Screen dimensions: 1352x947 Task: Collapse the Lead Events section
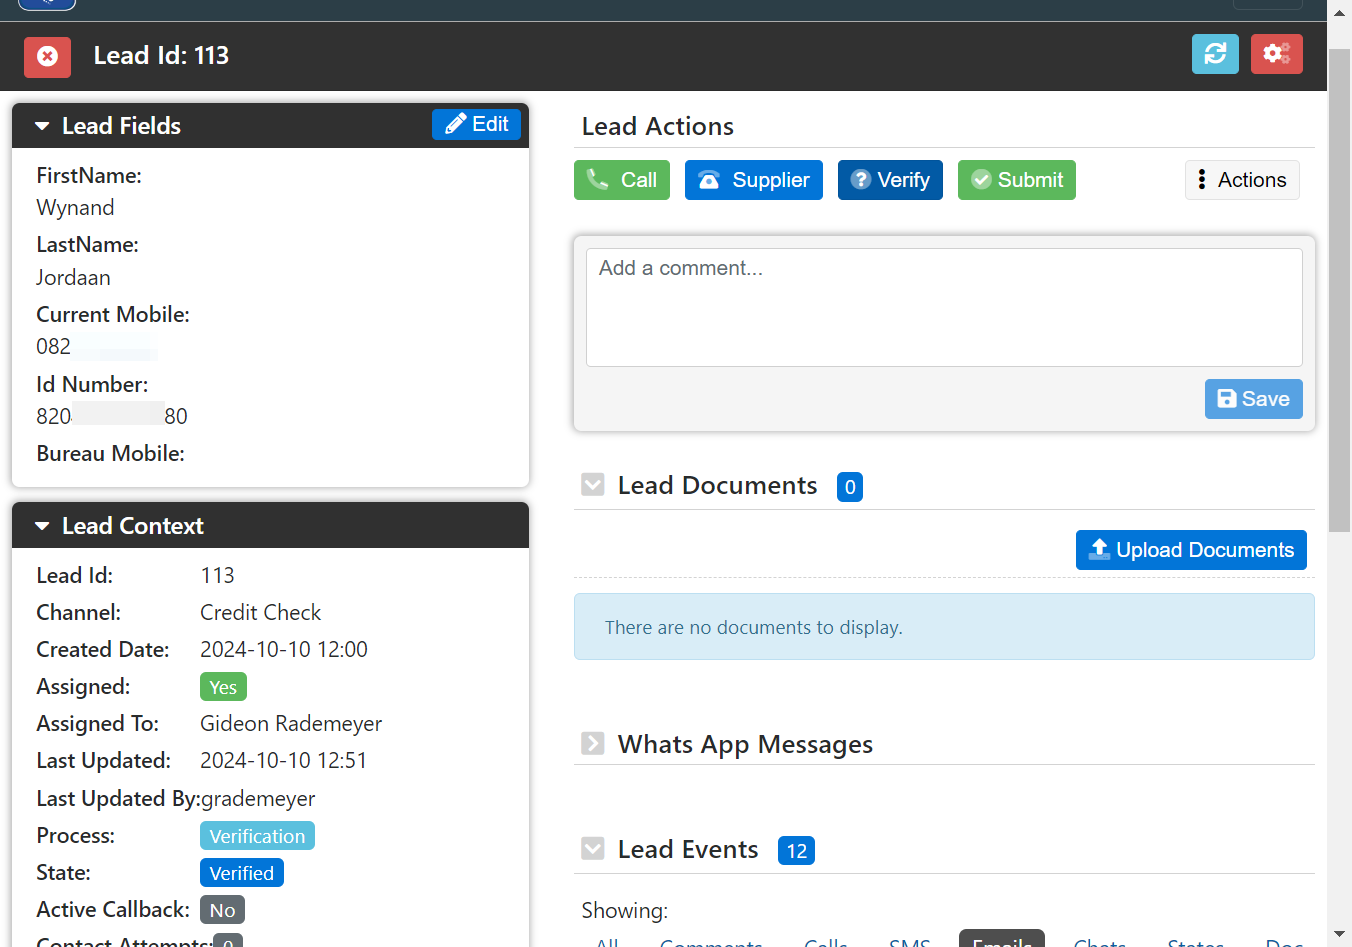coord(593,849)
